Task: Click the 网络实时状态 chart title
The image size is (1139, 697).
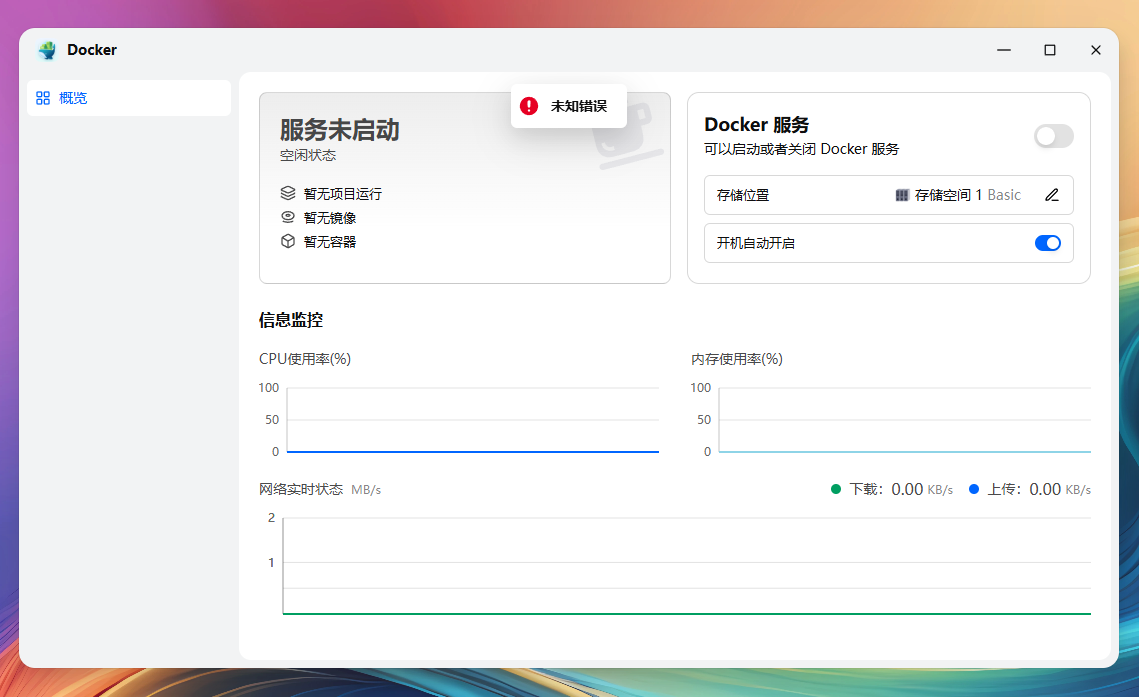Action: (x=301, y=489)
